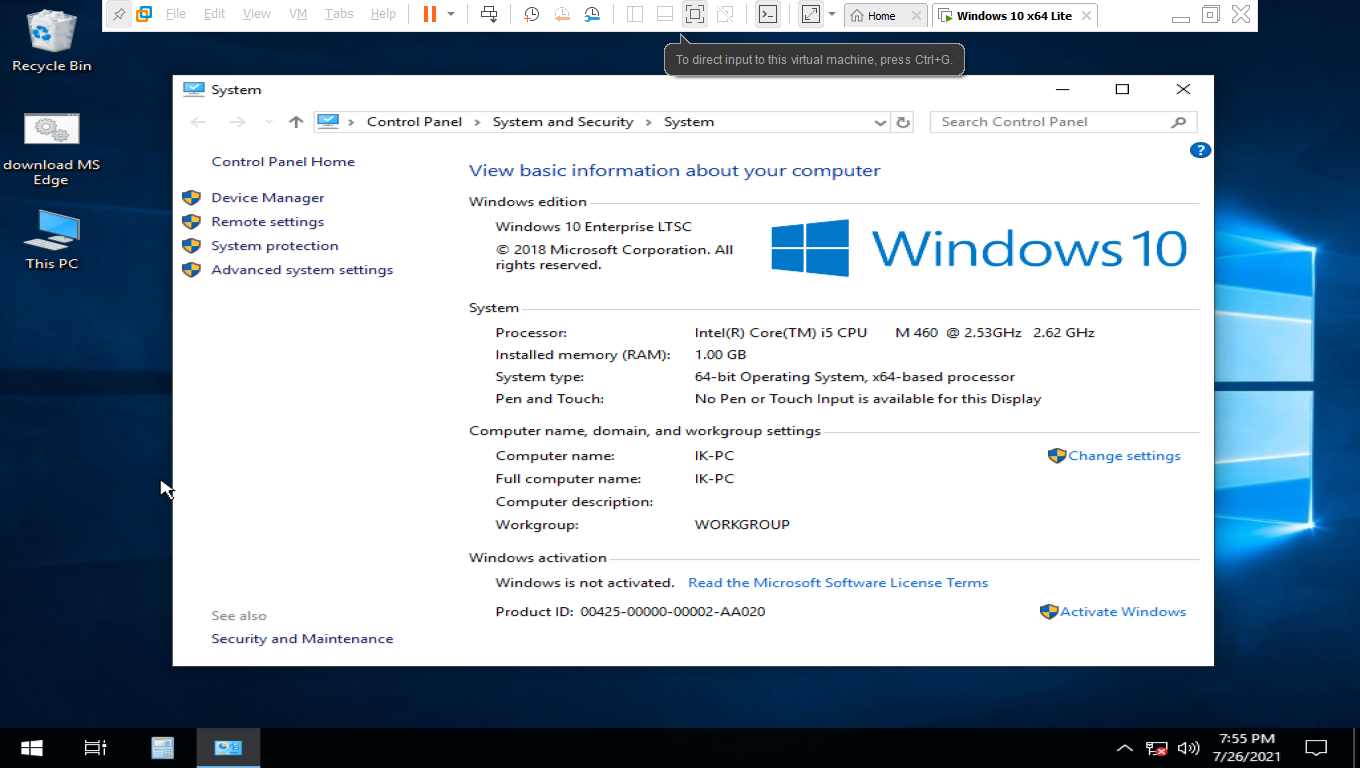Click the Unity mode toolbar icon
This screenshot has height=768, width=1360.
pos(725,14)
